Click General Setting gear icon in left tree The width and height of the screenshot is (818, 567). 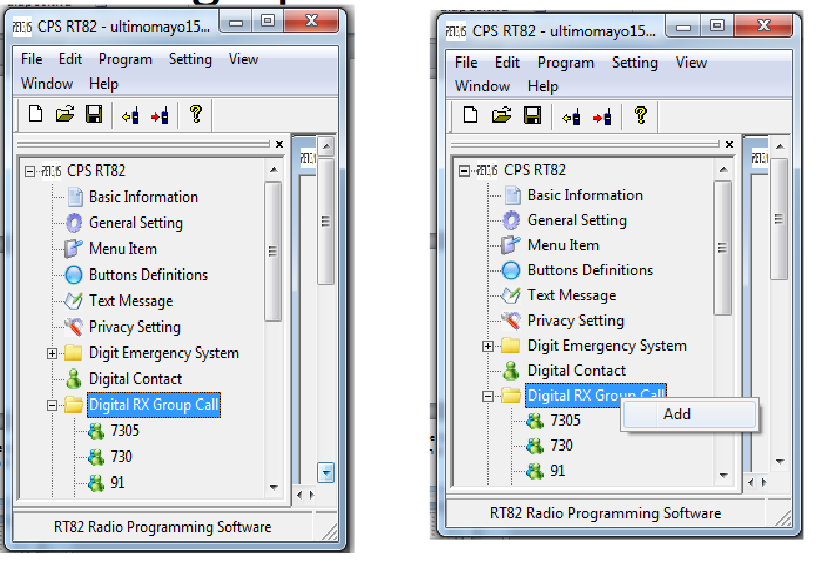coord(74,223)
